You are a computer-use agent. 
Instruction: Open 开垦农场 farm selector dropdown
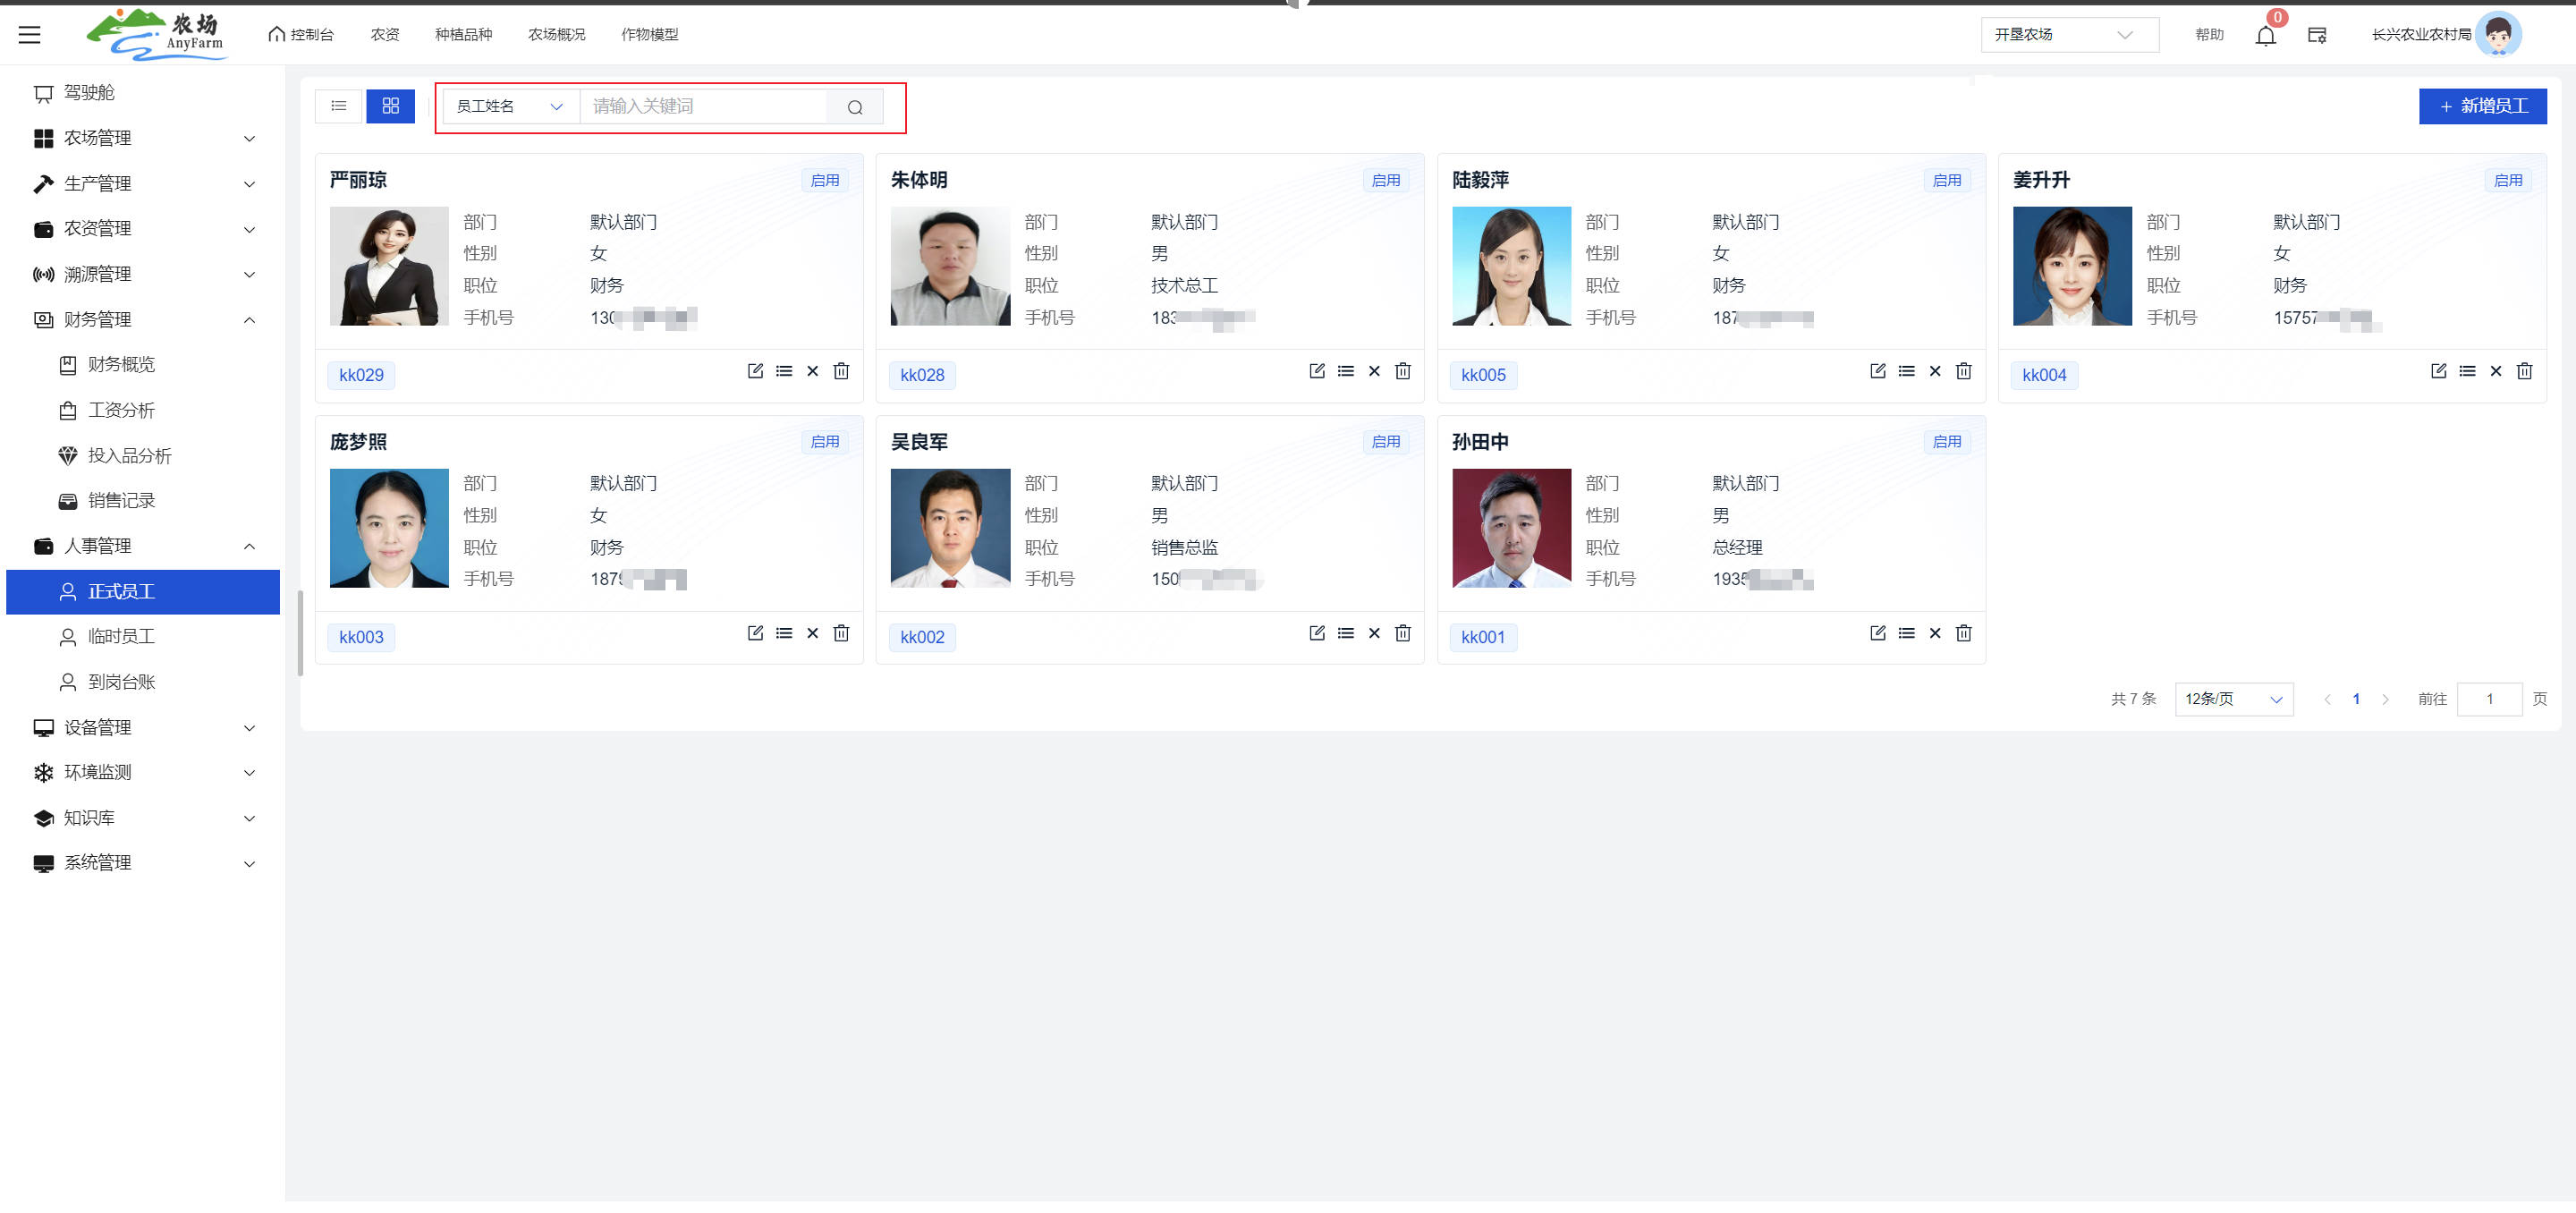[2068, 35]
